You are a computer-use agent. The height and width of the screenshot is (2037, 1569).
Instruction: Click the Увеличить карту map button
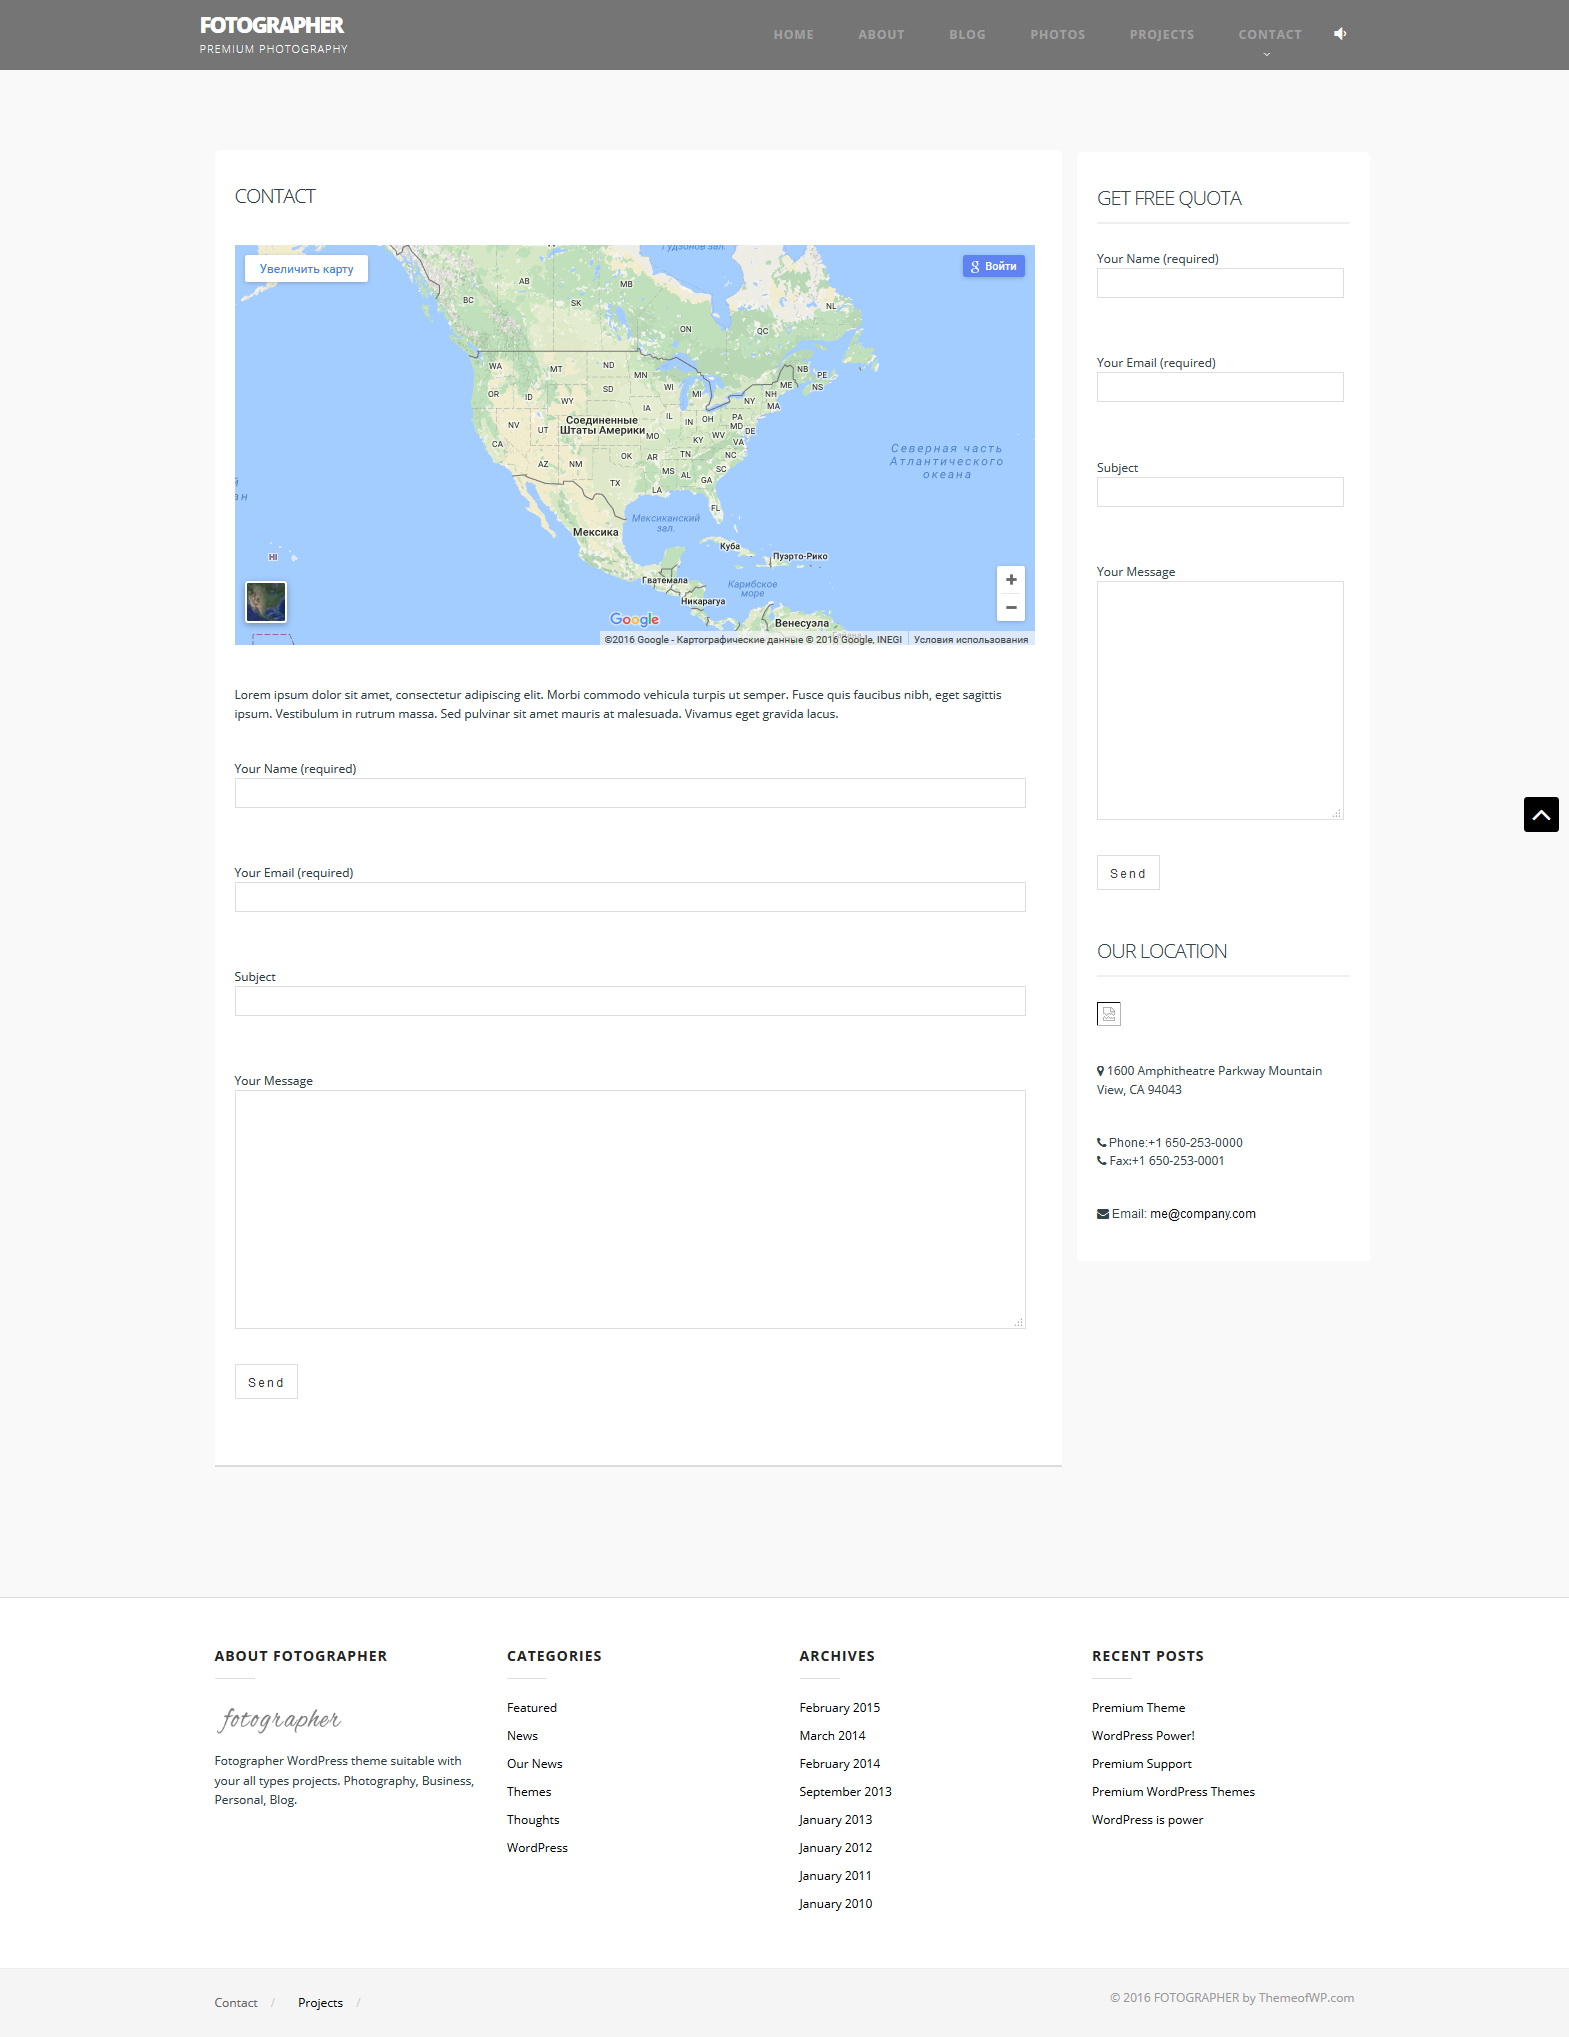tap(306, 269)
